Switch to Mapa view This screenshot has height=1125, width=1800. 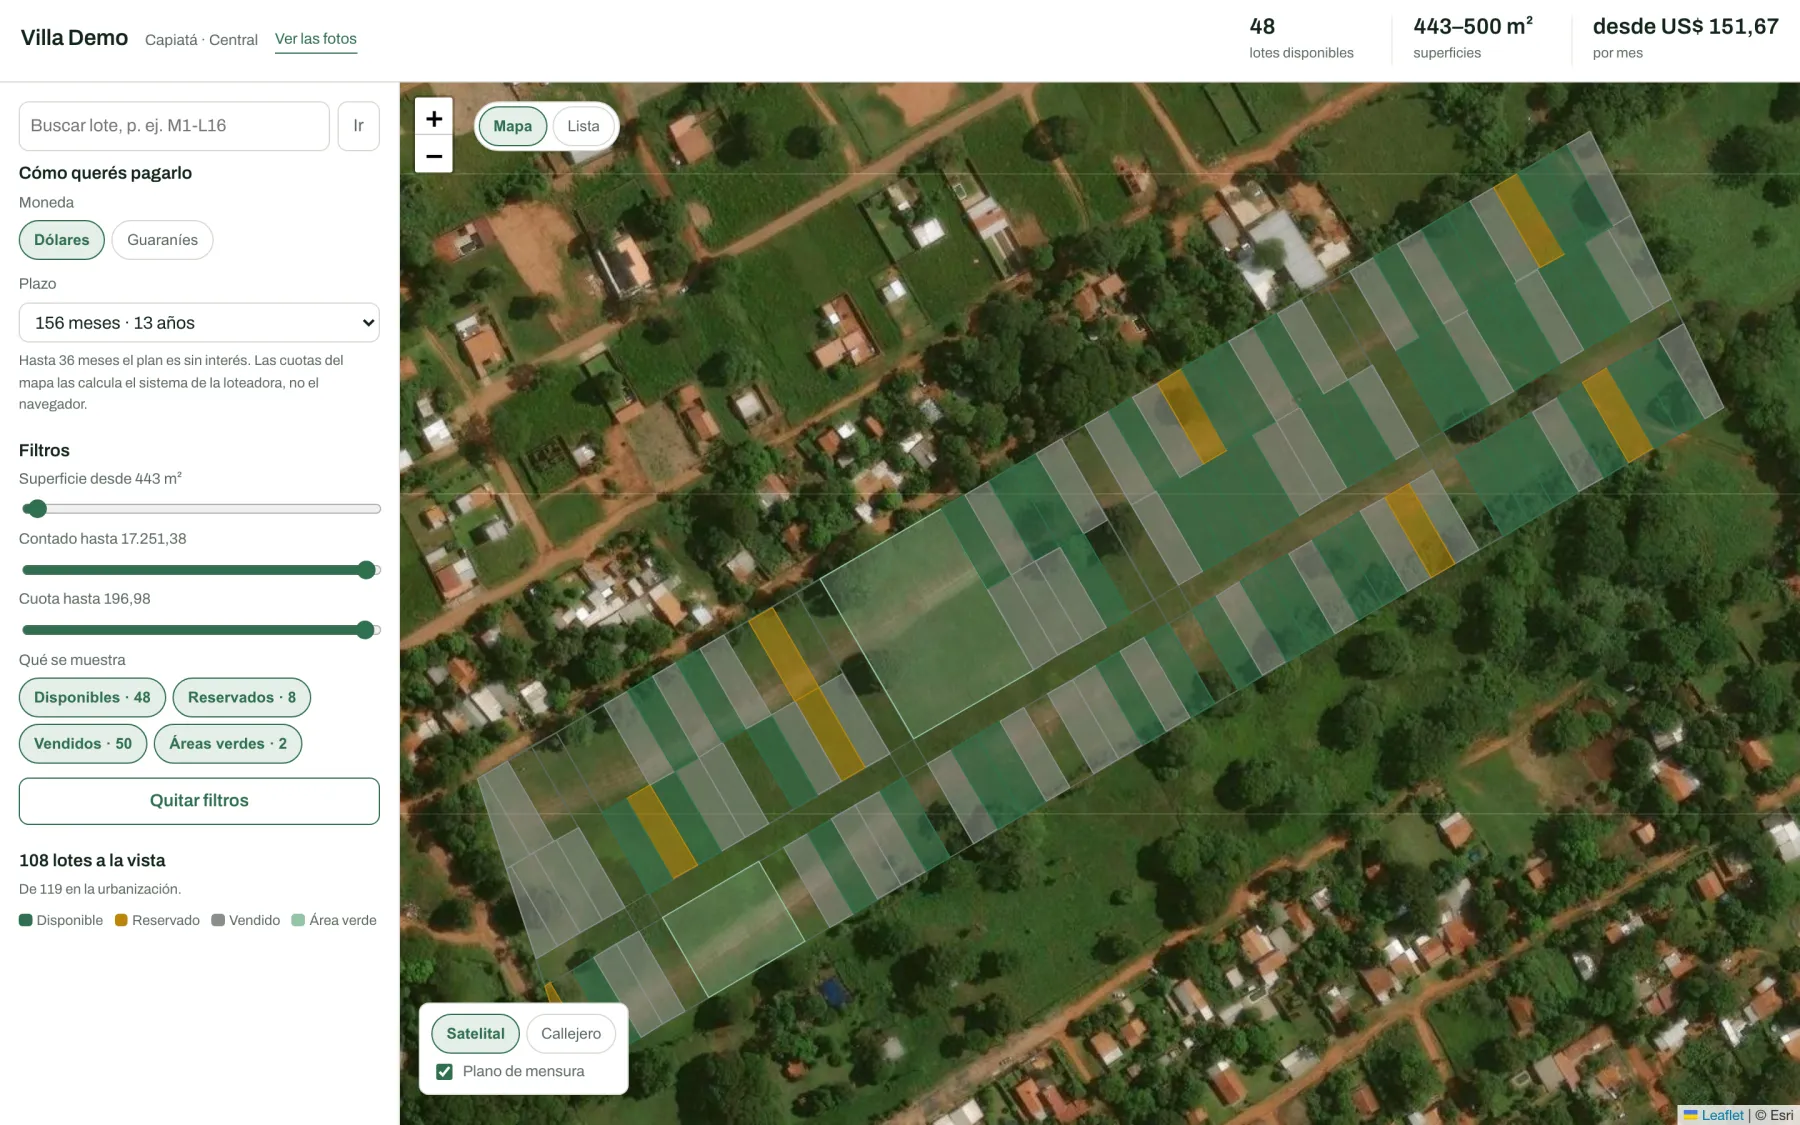click(512, 126)
